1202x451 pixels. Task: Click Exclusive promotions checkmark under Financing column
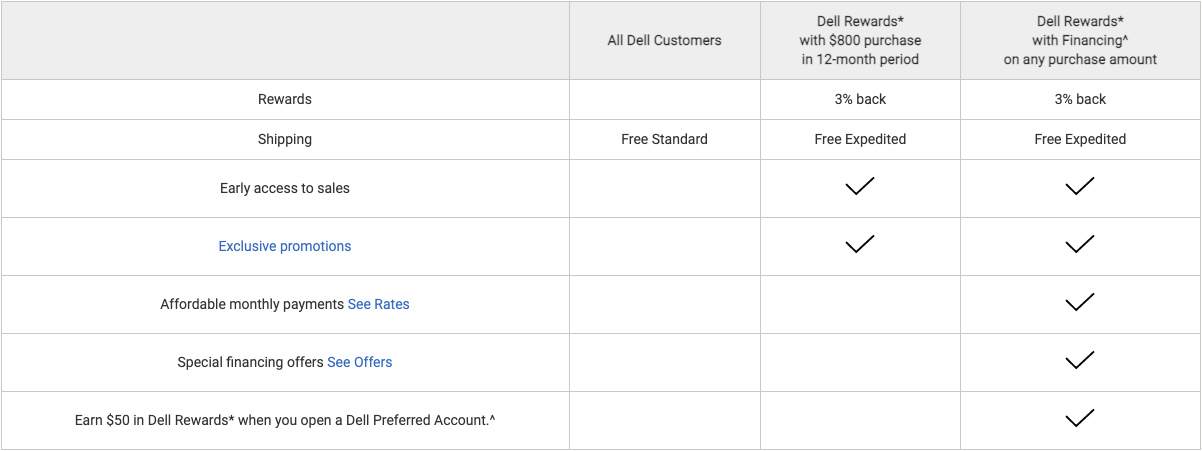(x=1080, y=244)
